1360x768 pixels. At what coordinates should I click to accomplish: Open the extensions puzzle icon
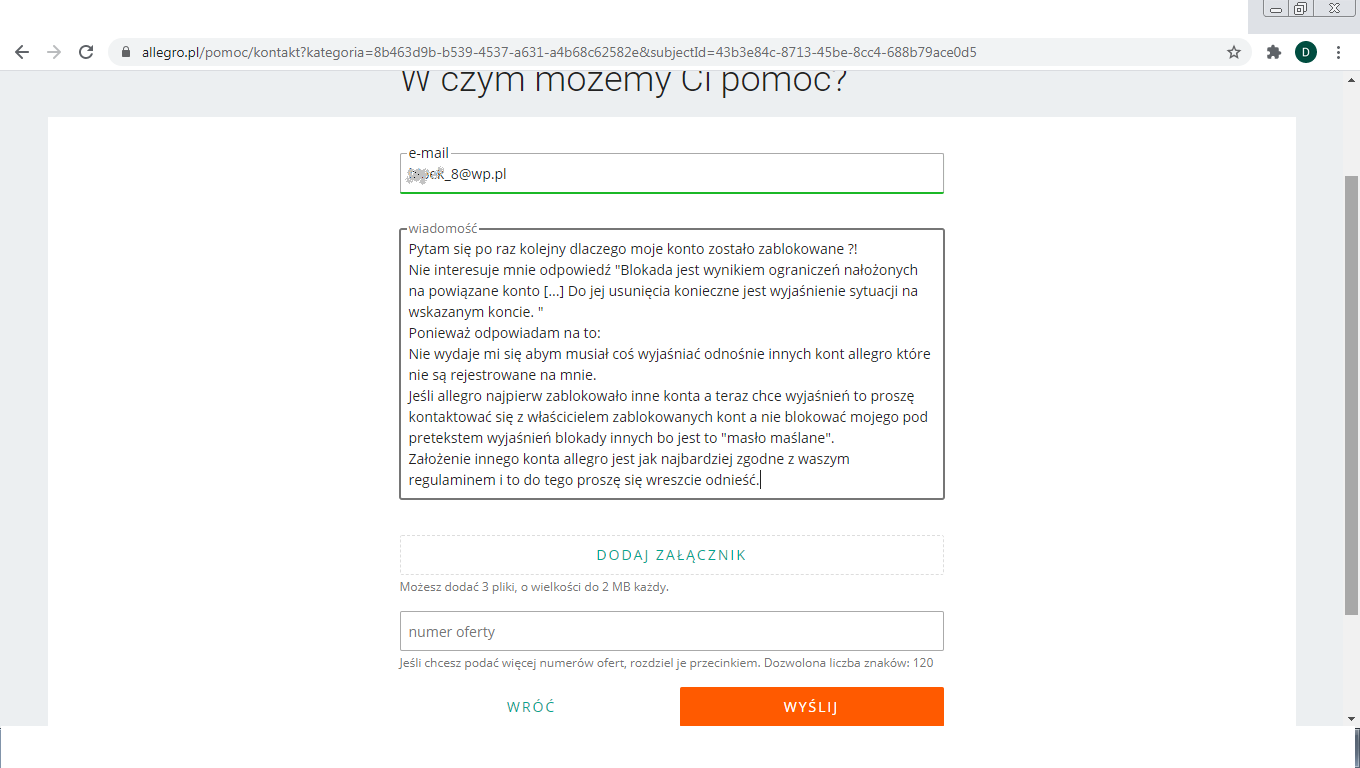pos(1273,52)
